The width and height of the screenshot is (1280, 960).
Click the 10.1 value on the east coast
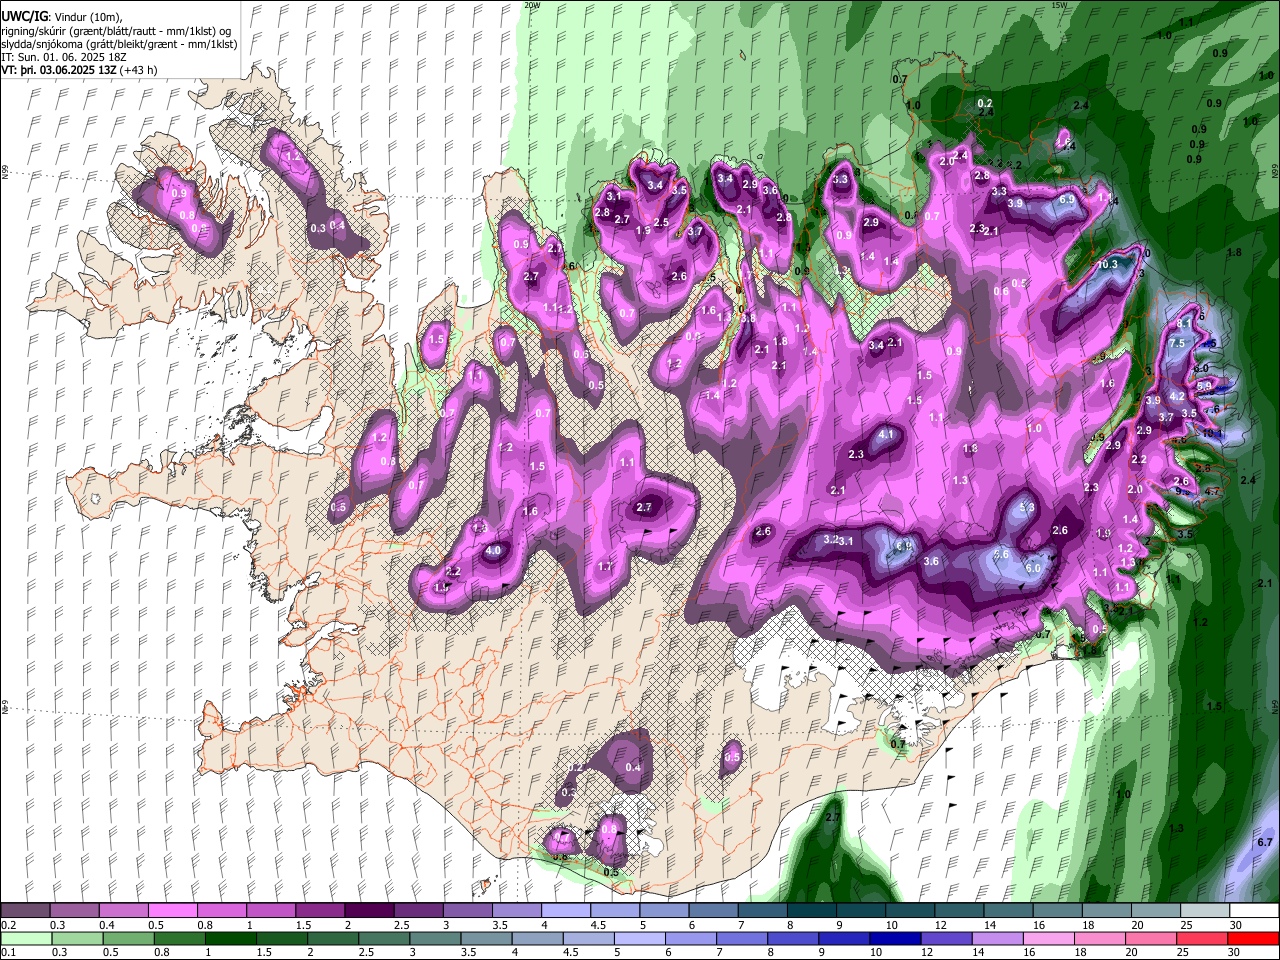1211,434
